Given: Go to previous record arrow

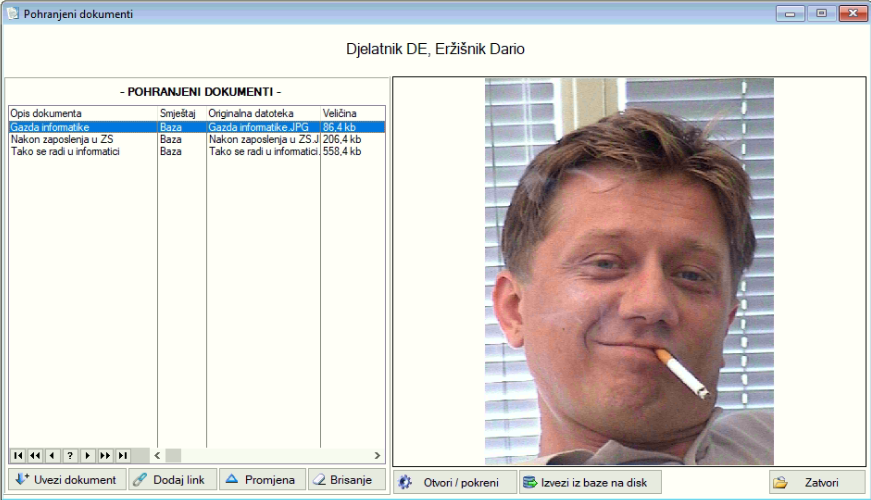Looking at the screenshot, I should 52,456.
